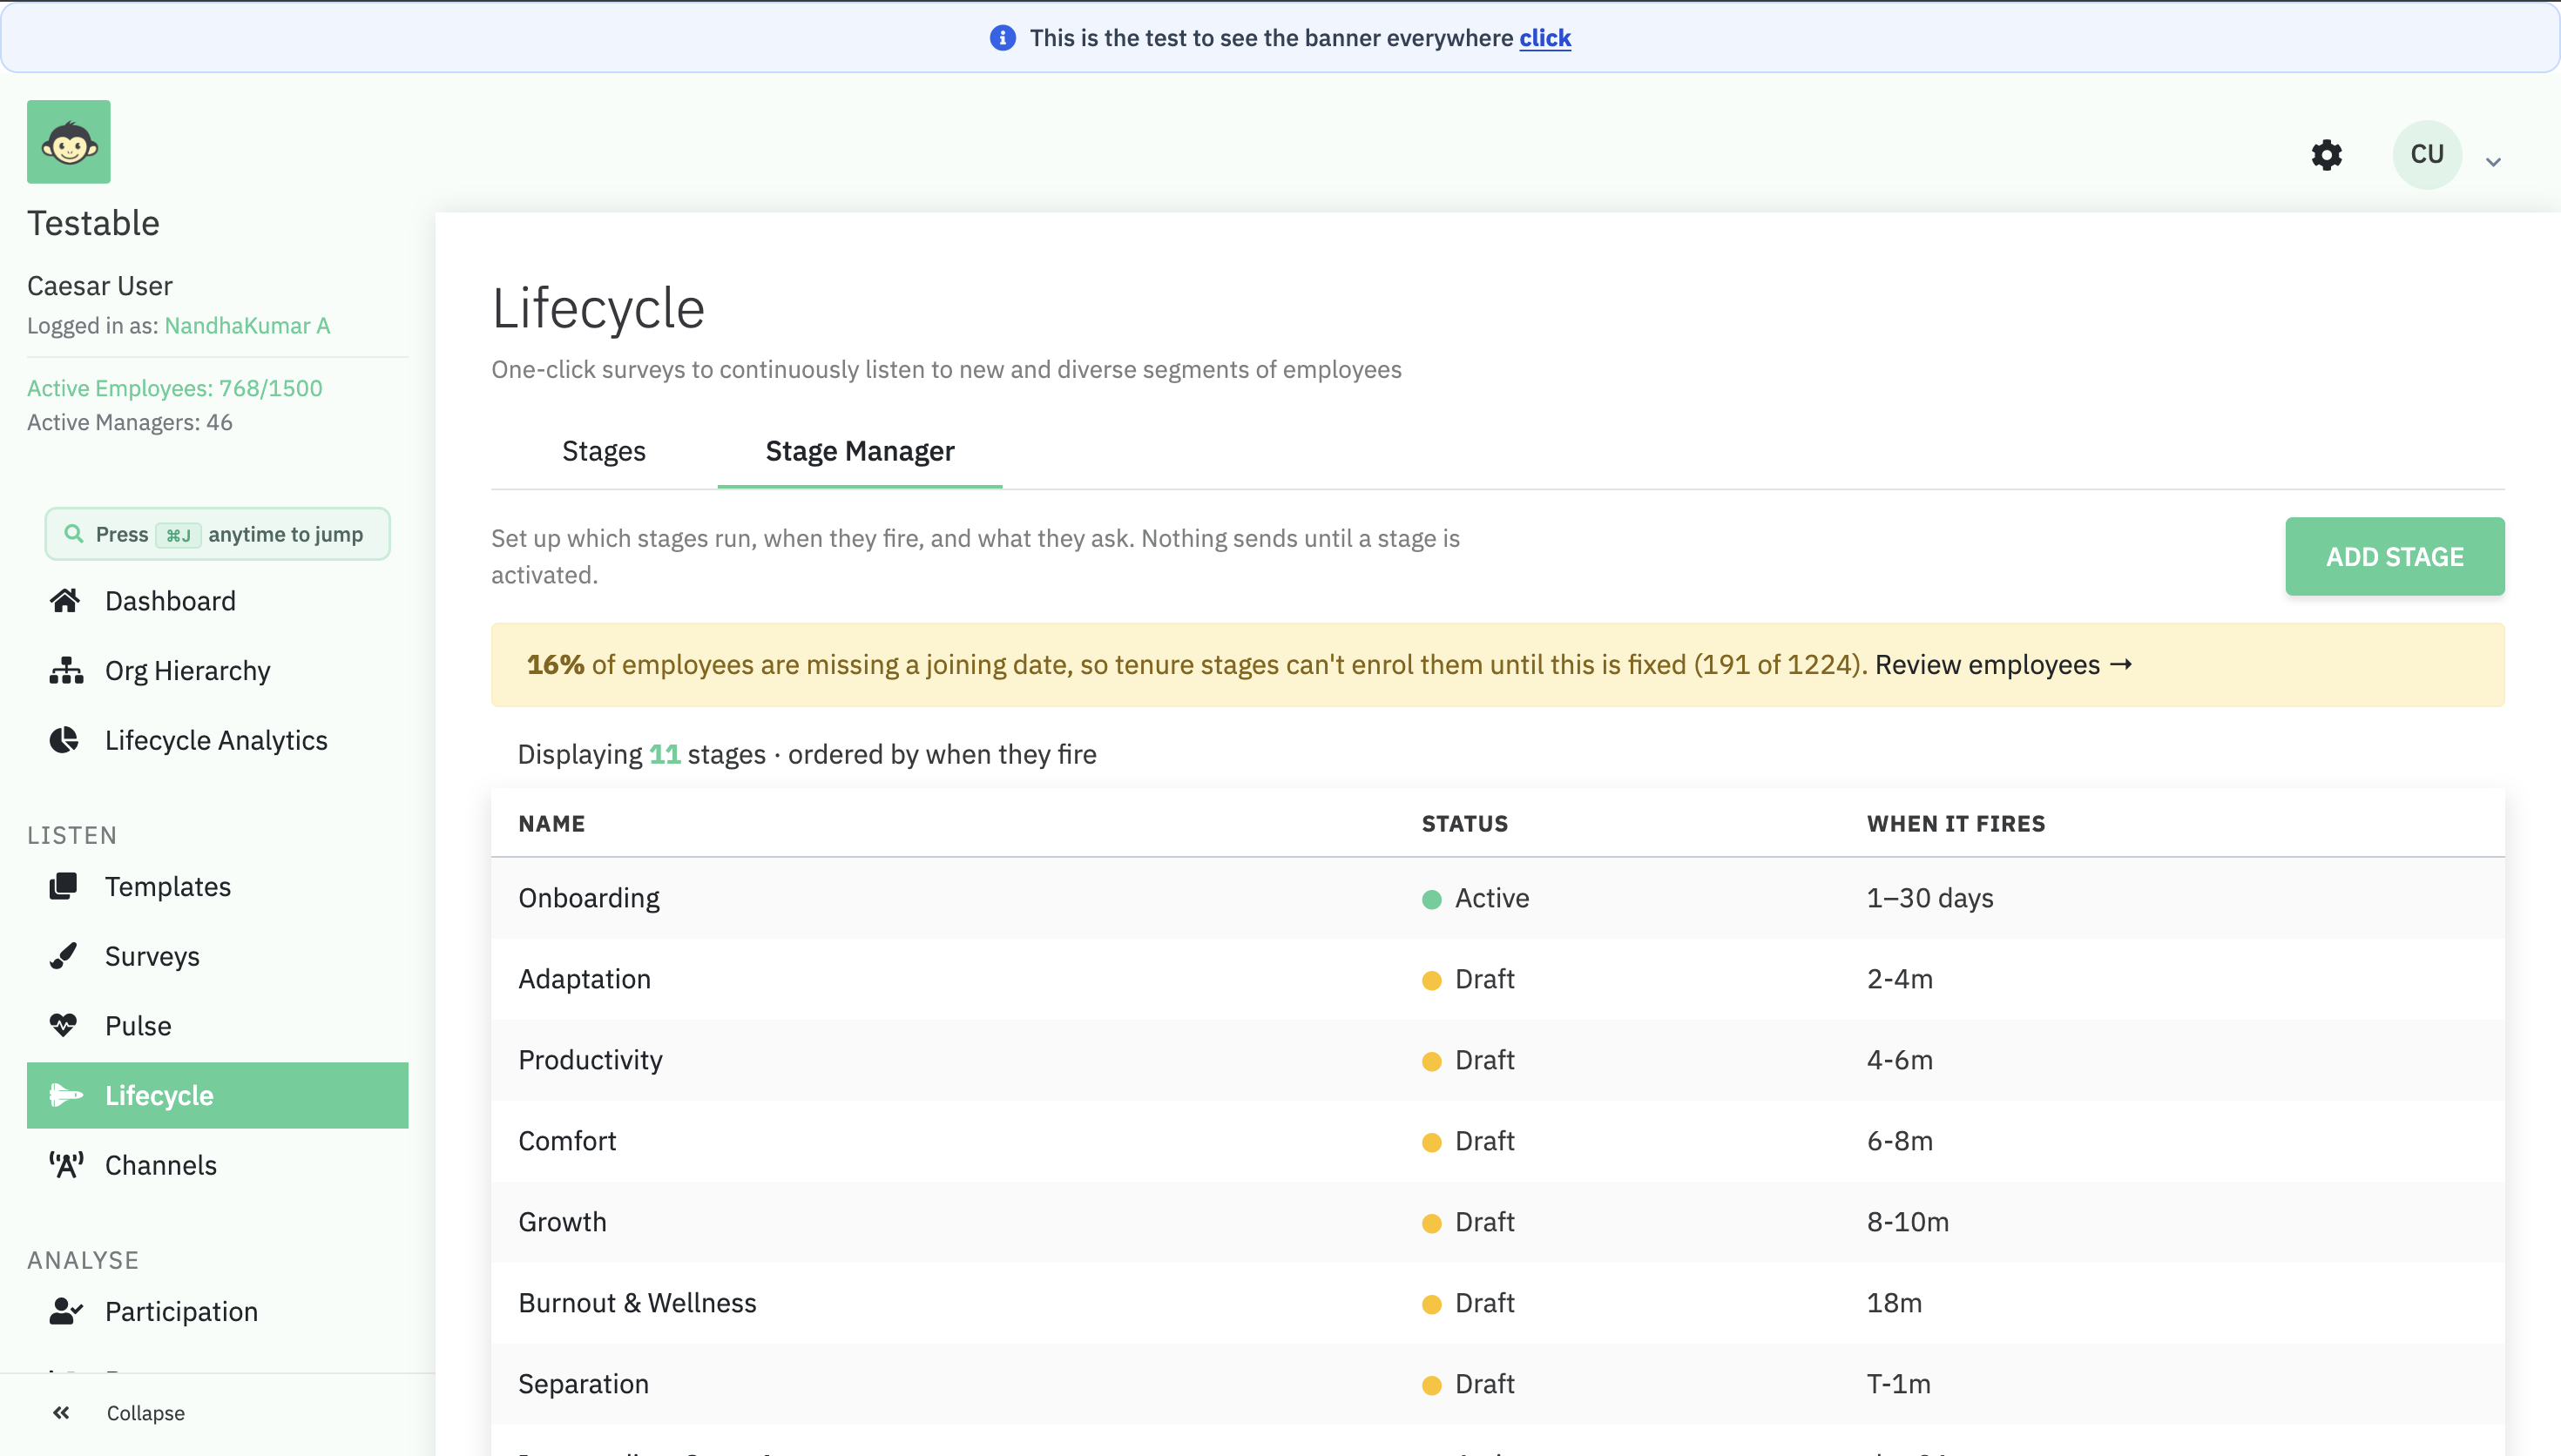
Task: Click the '1–30 days' firing value
Action: 1929,898
